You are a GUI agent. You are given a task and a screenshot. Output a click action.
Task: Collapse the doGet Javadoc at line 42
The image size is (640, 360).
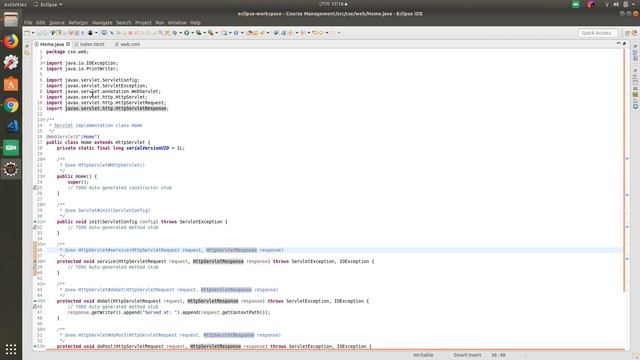click(44, 284)
